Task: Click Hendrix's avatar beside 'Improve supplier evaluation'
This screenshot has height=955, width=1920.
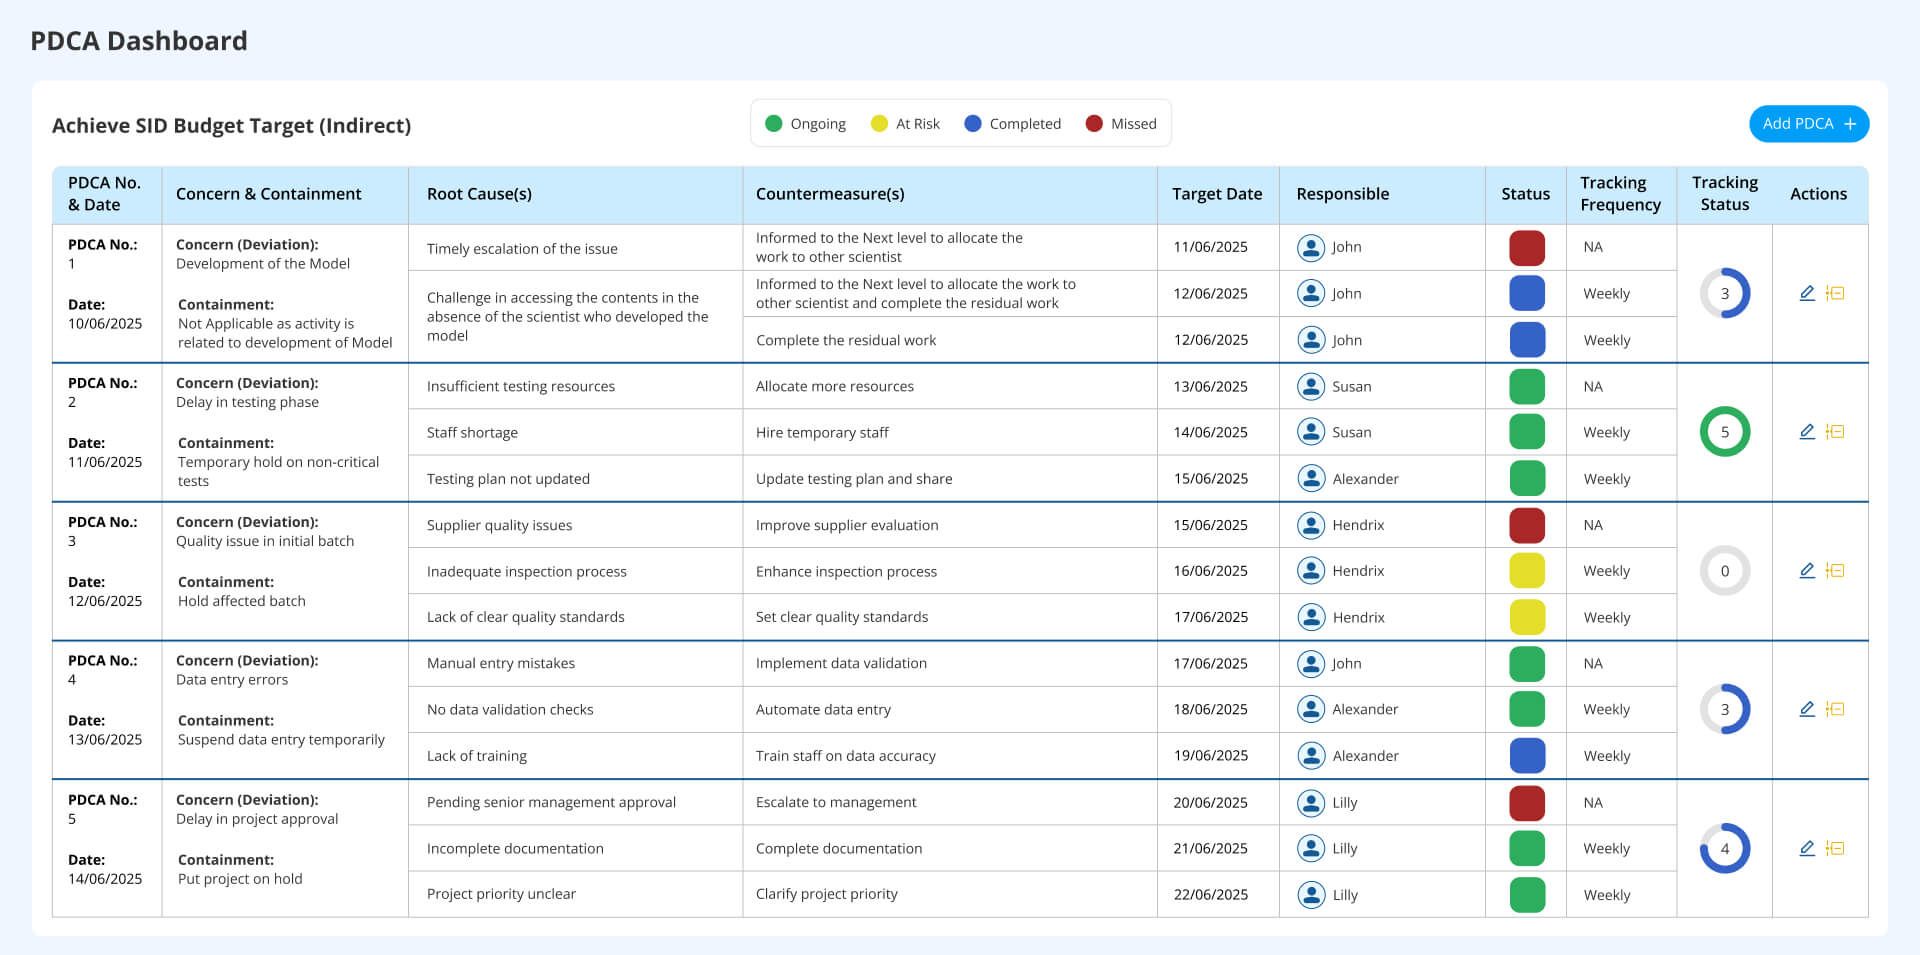Action: [1310, 525]
